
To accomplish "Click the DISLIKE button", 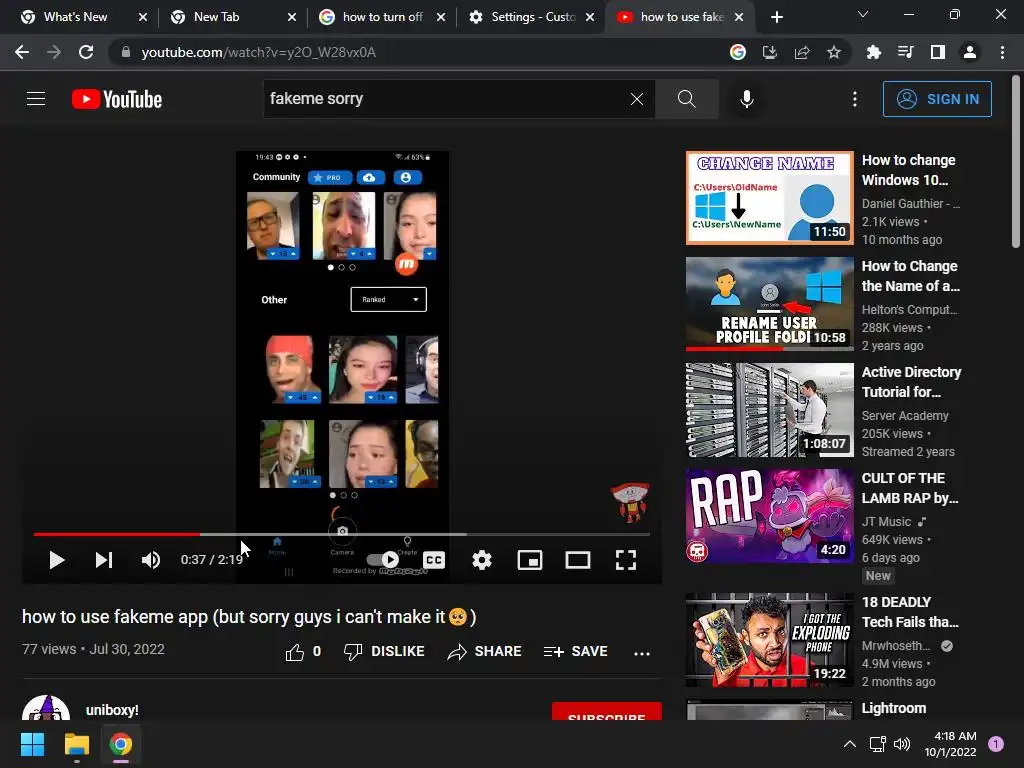I will point(384,652).
